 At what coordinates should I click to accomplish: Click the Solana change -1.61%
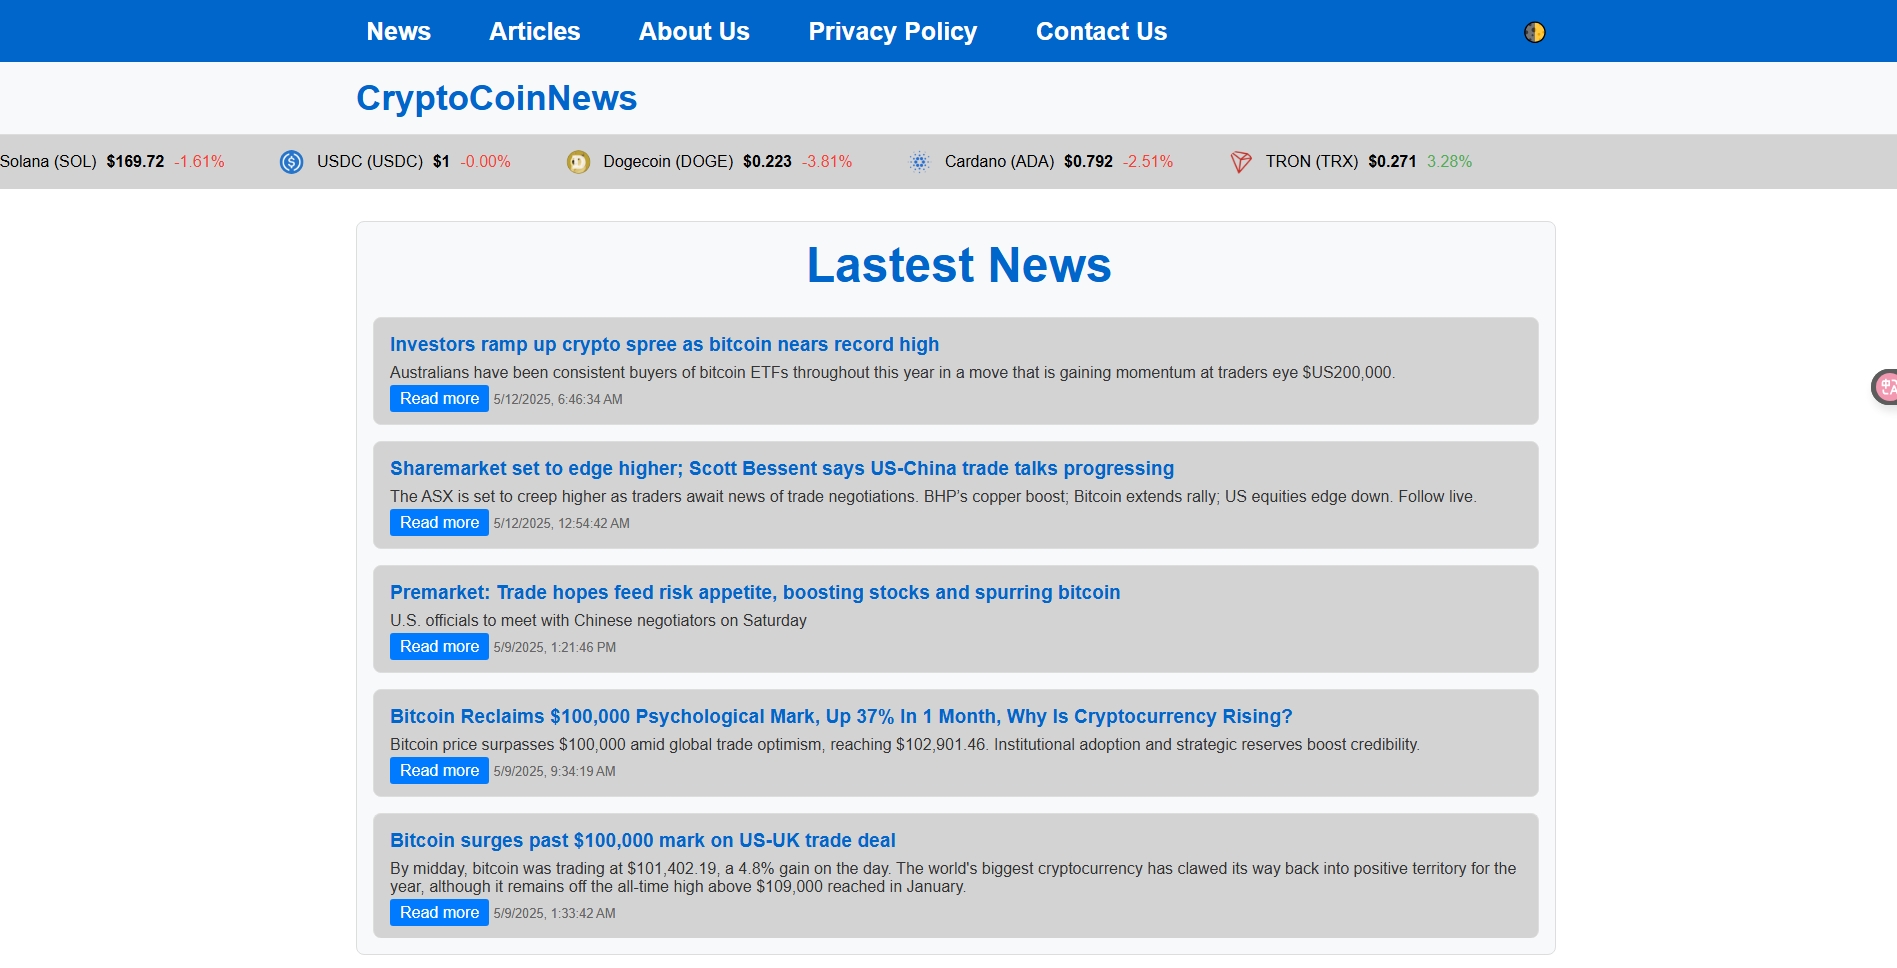click(199, 161)
